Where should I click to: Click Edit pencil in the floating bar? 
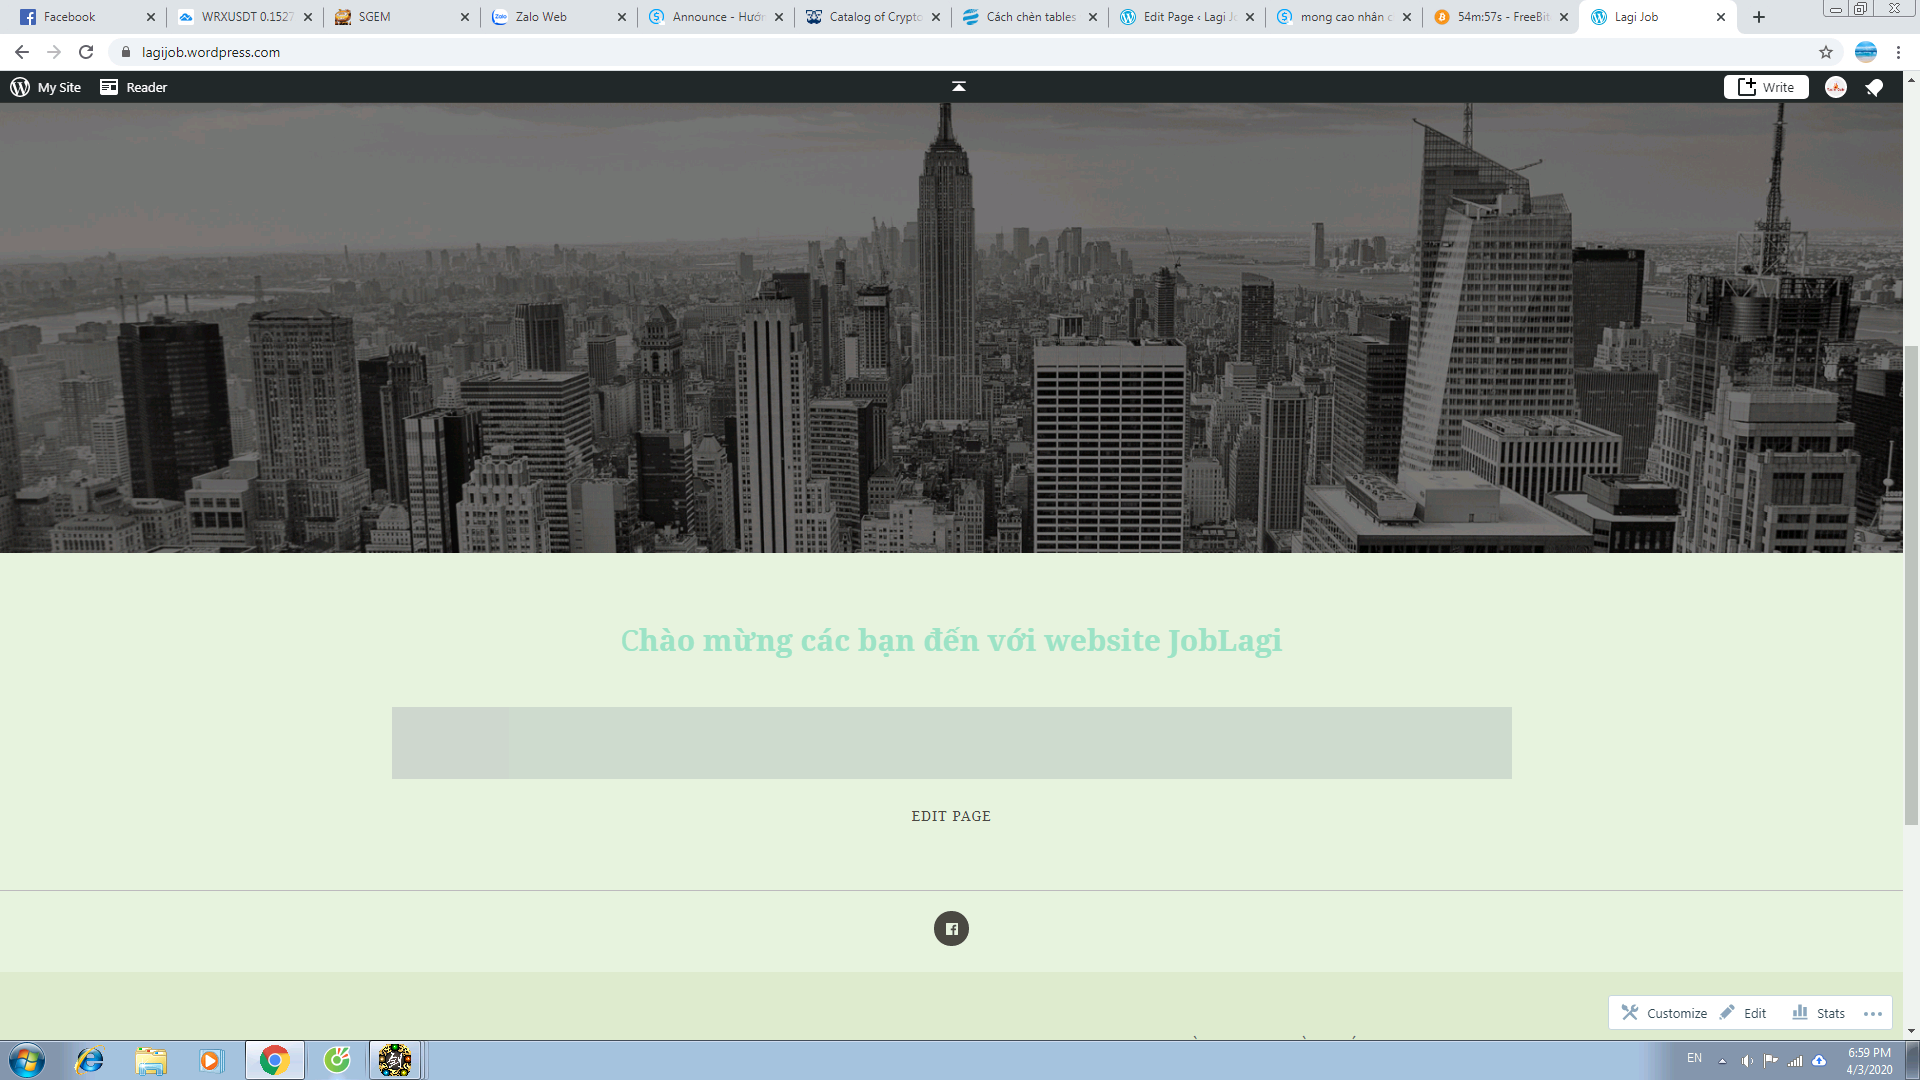click(x=1743, y=1013)
